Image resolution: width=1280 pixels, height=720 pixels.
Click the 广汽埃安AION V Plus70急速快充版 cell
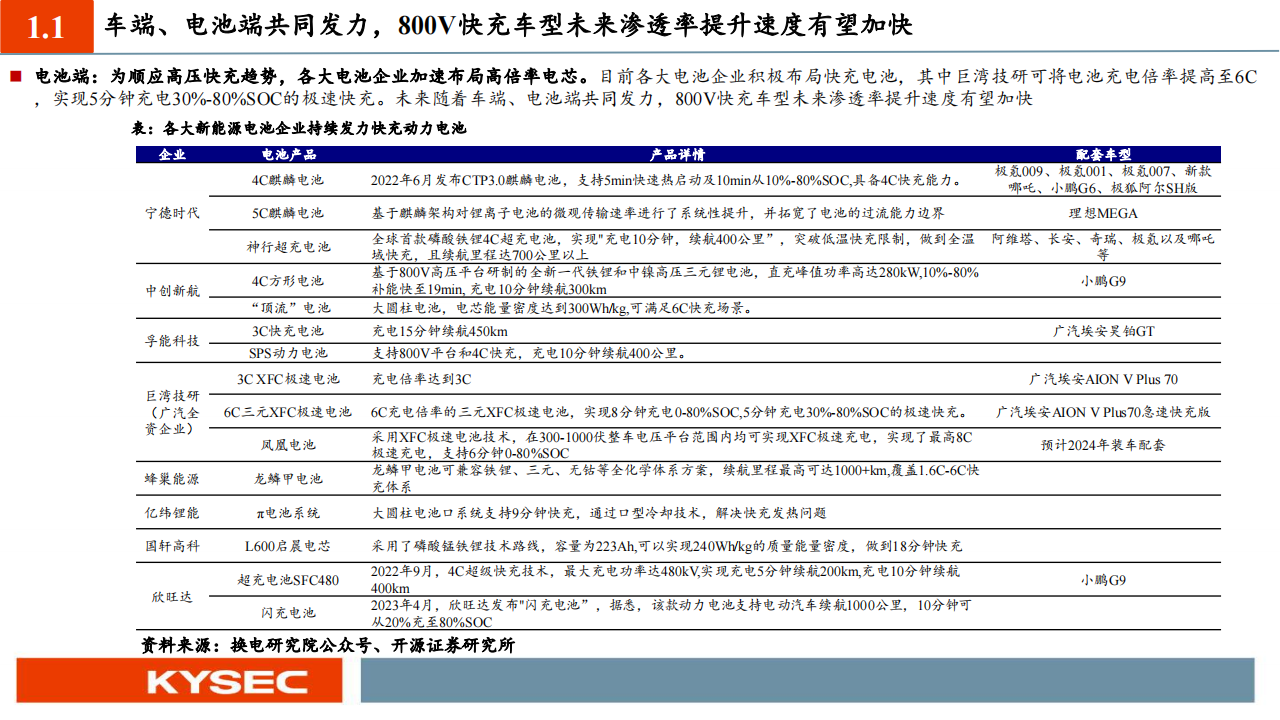click(1103, 412)
